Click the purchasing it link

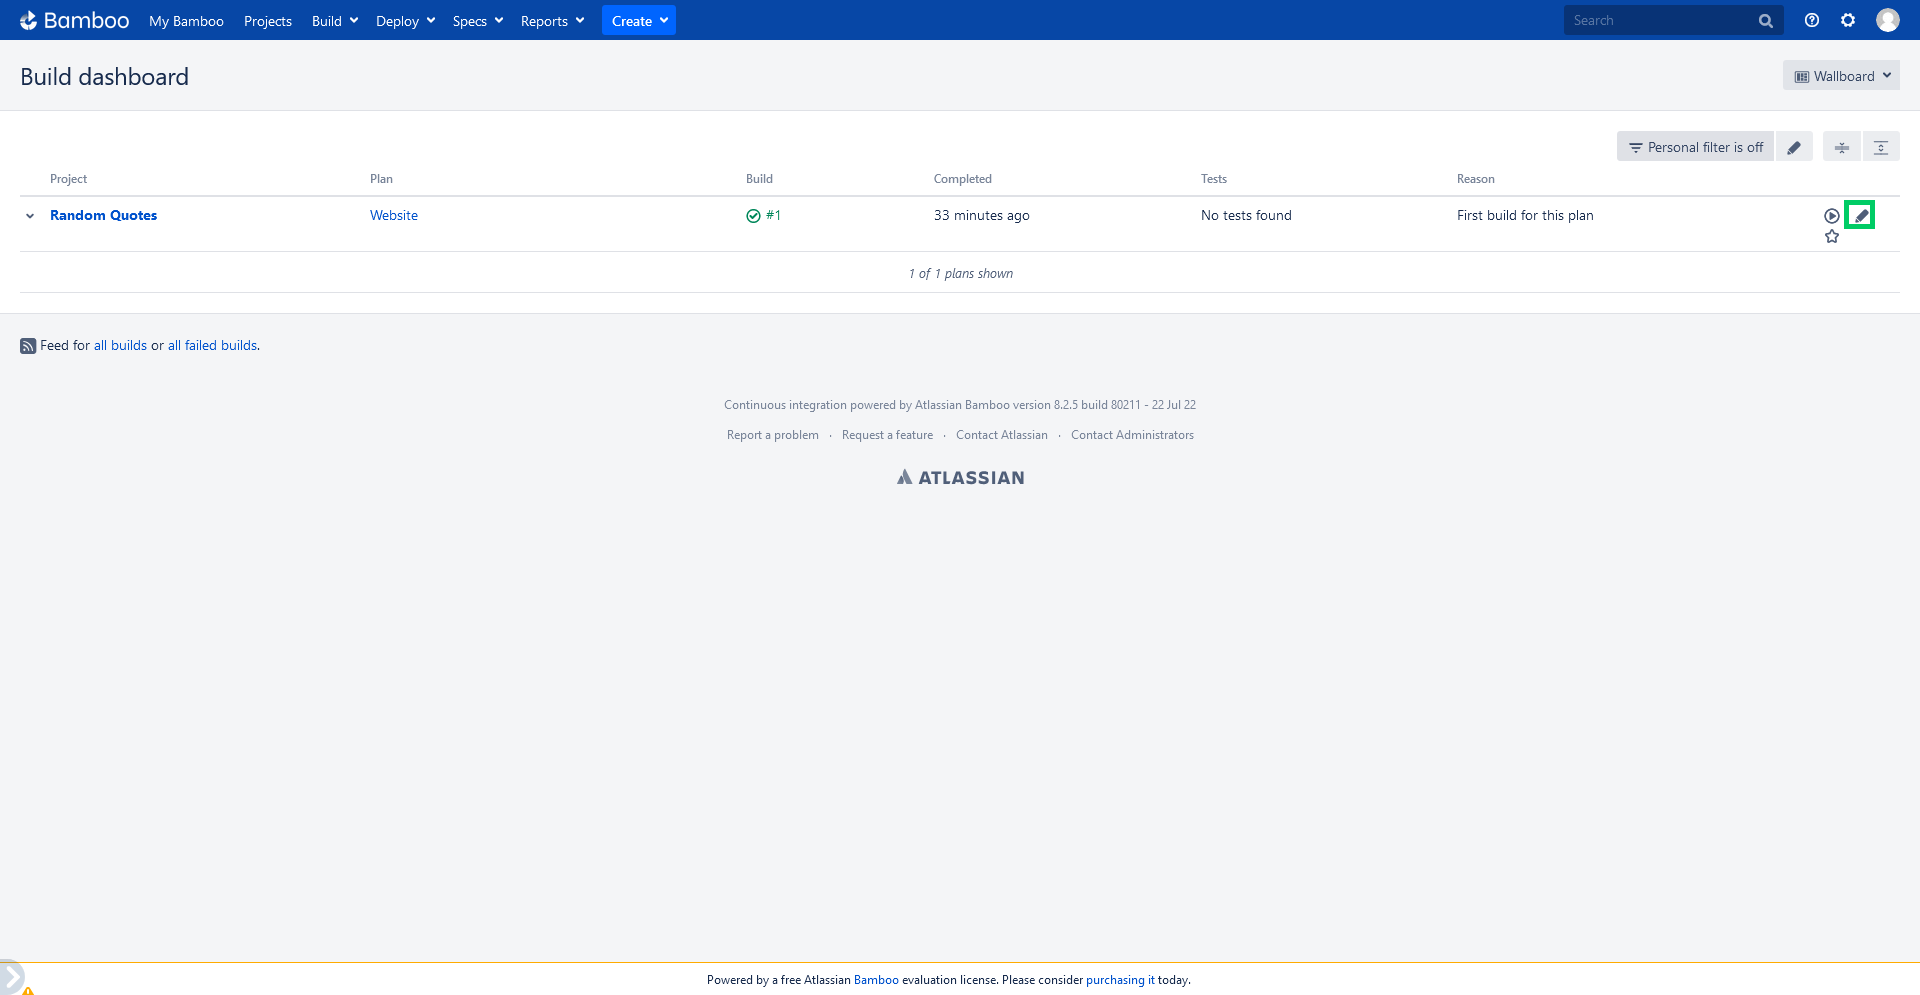point(1120,980)
